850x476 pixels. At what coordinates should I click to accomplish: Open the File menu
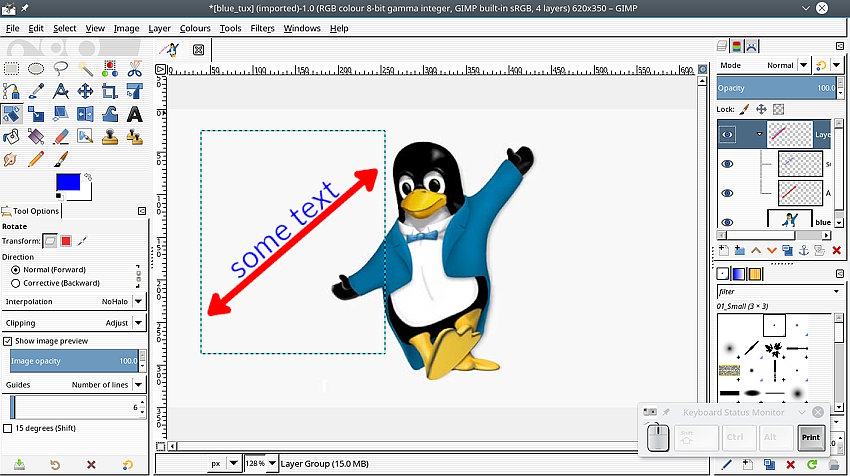(x=12, y=28)
